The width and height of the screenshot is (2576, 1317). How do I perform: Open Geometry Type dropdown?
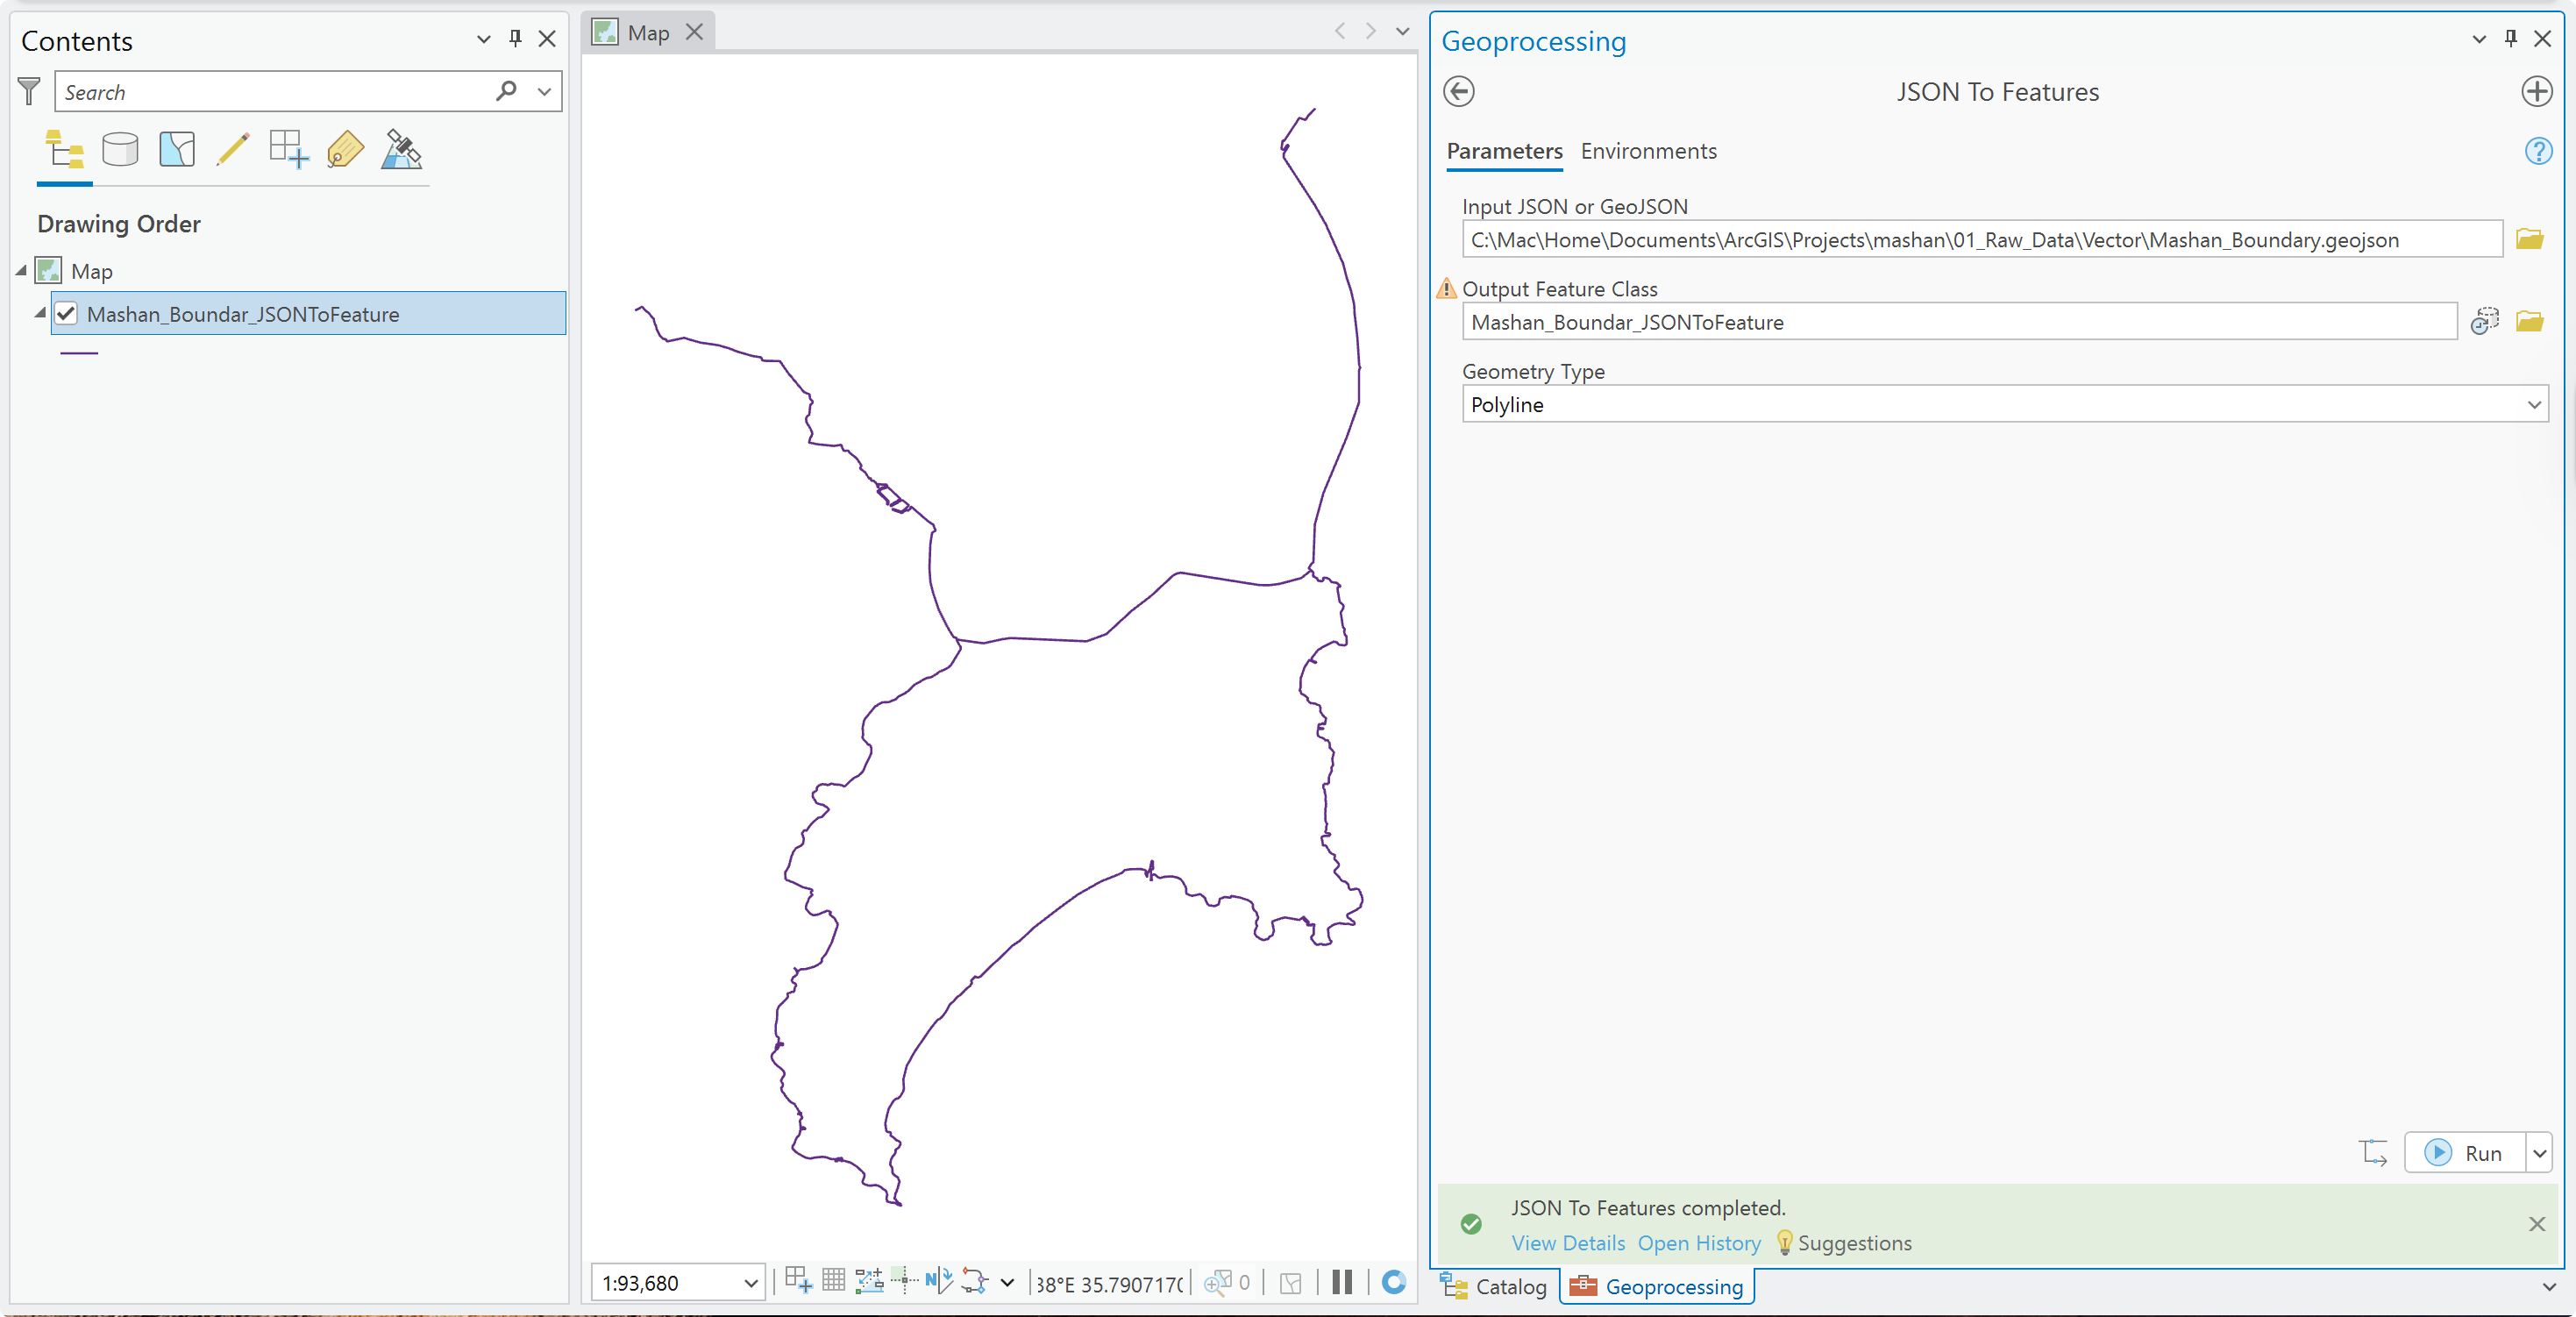click(2534, 404)
